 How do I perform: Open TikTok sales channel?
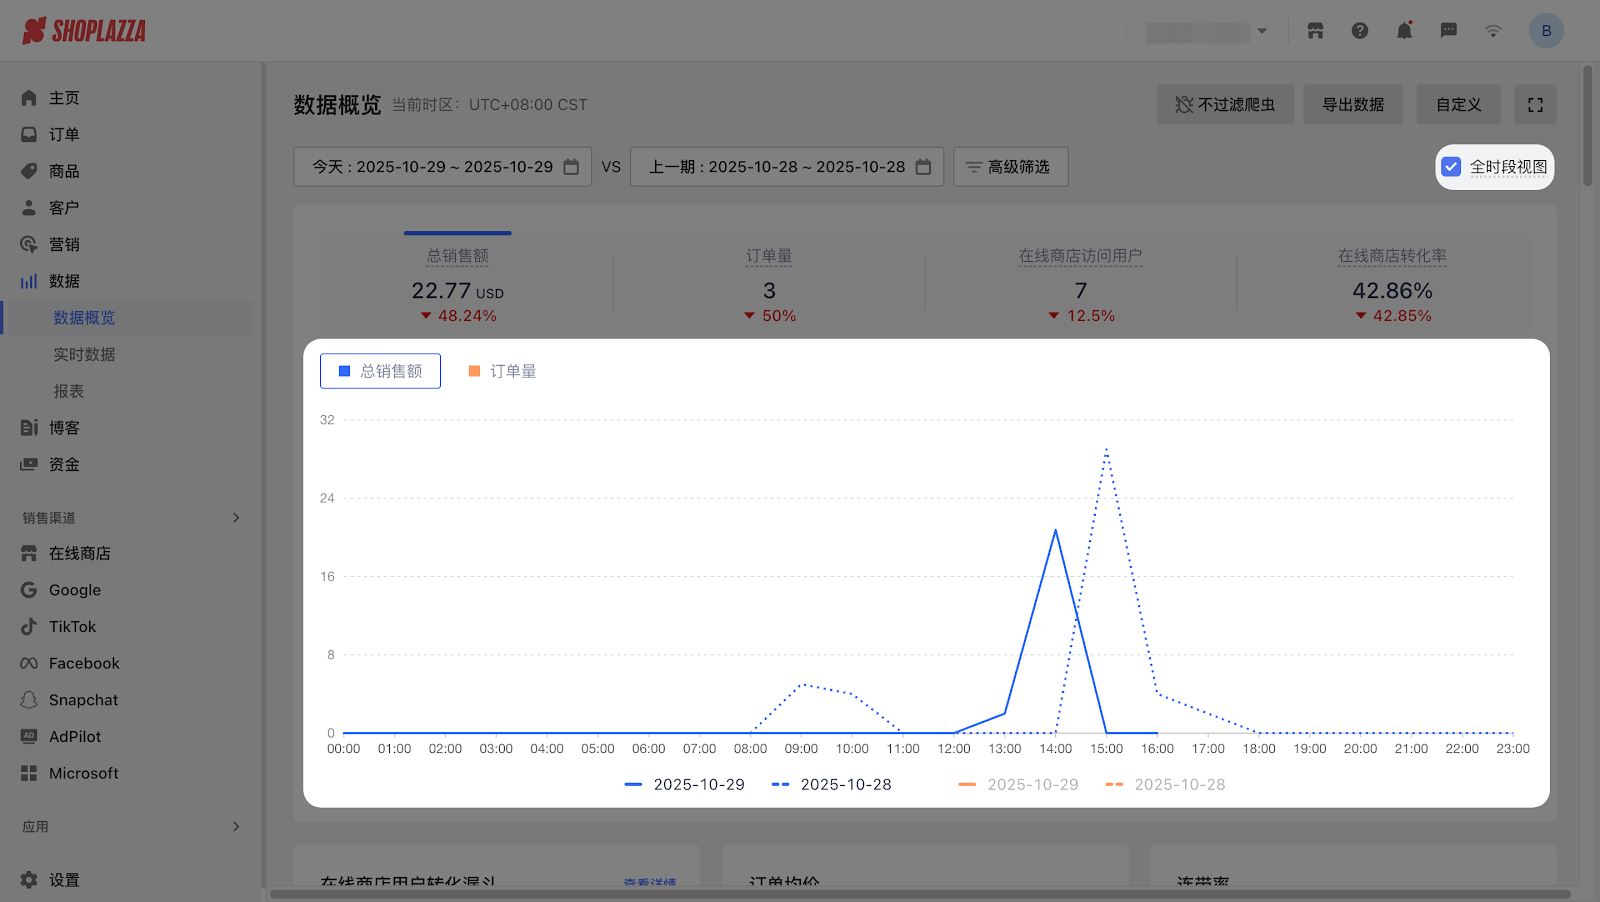click(x=72, y=627)
